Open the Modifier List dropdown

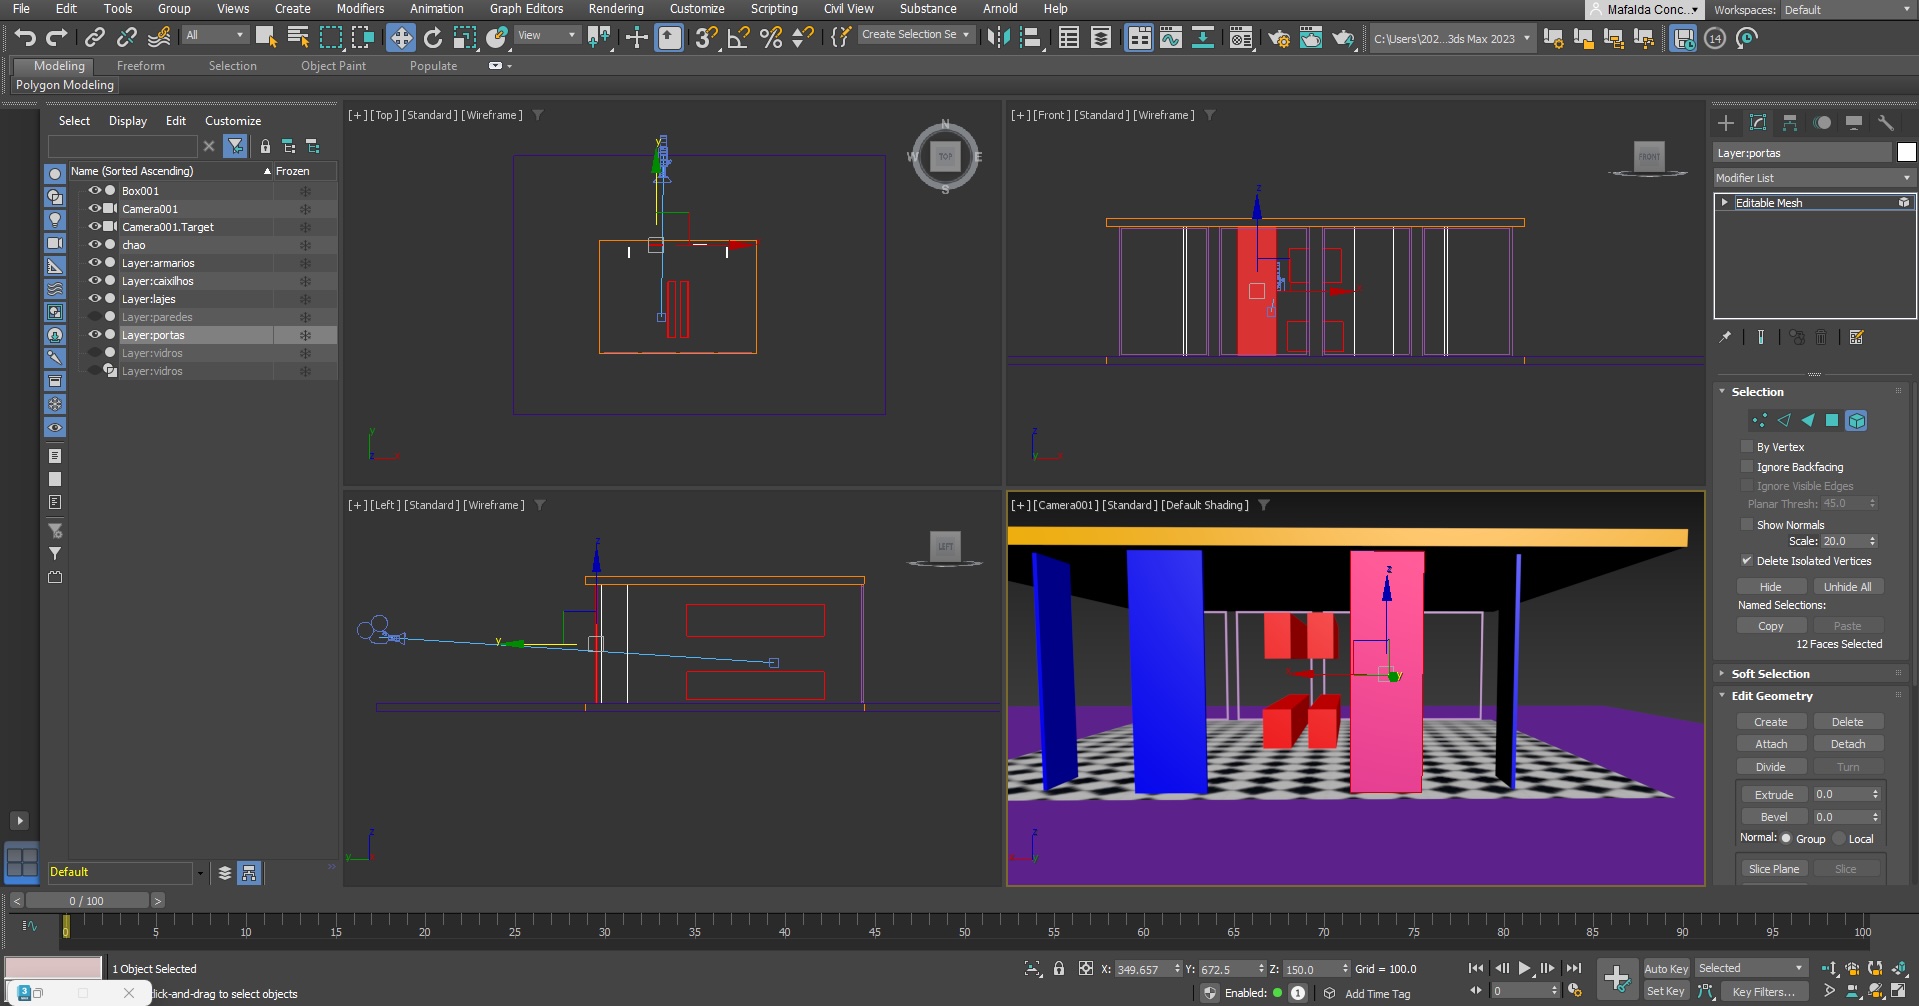pyautogui.click(x=1812, y=178)
